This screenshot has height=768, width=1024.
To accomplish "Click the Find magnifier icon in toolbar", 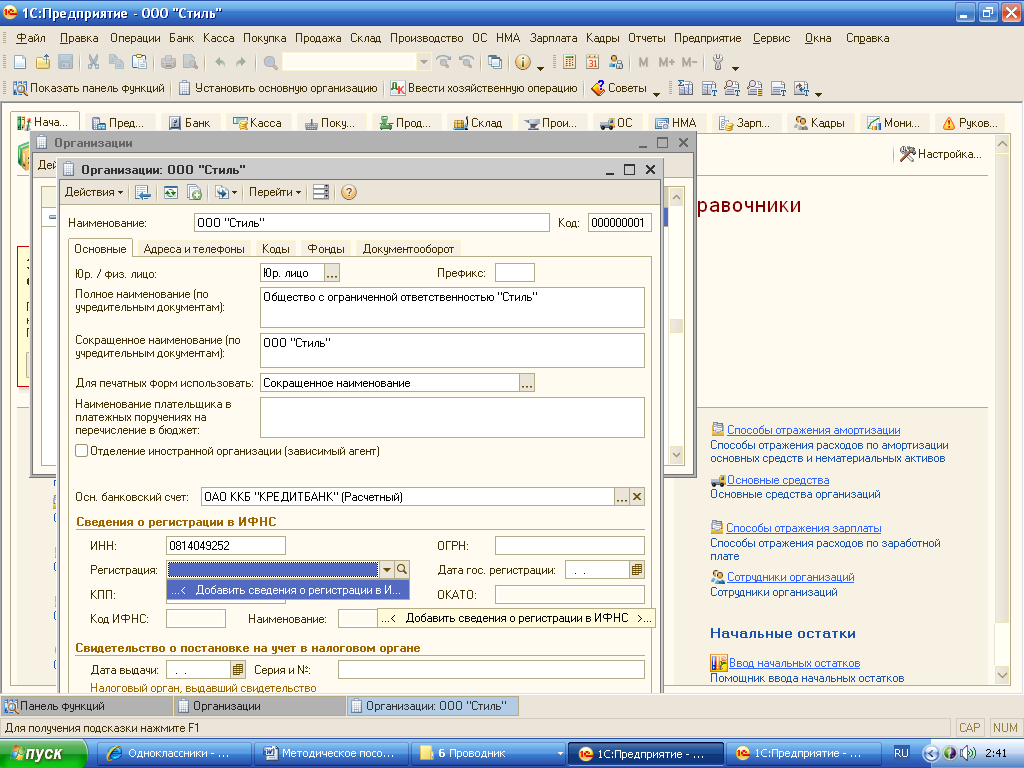I will [x=270, y=62].
